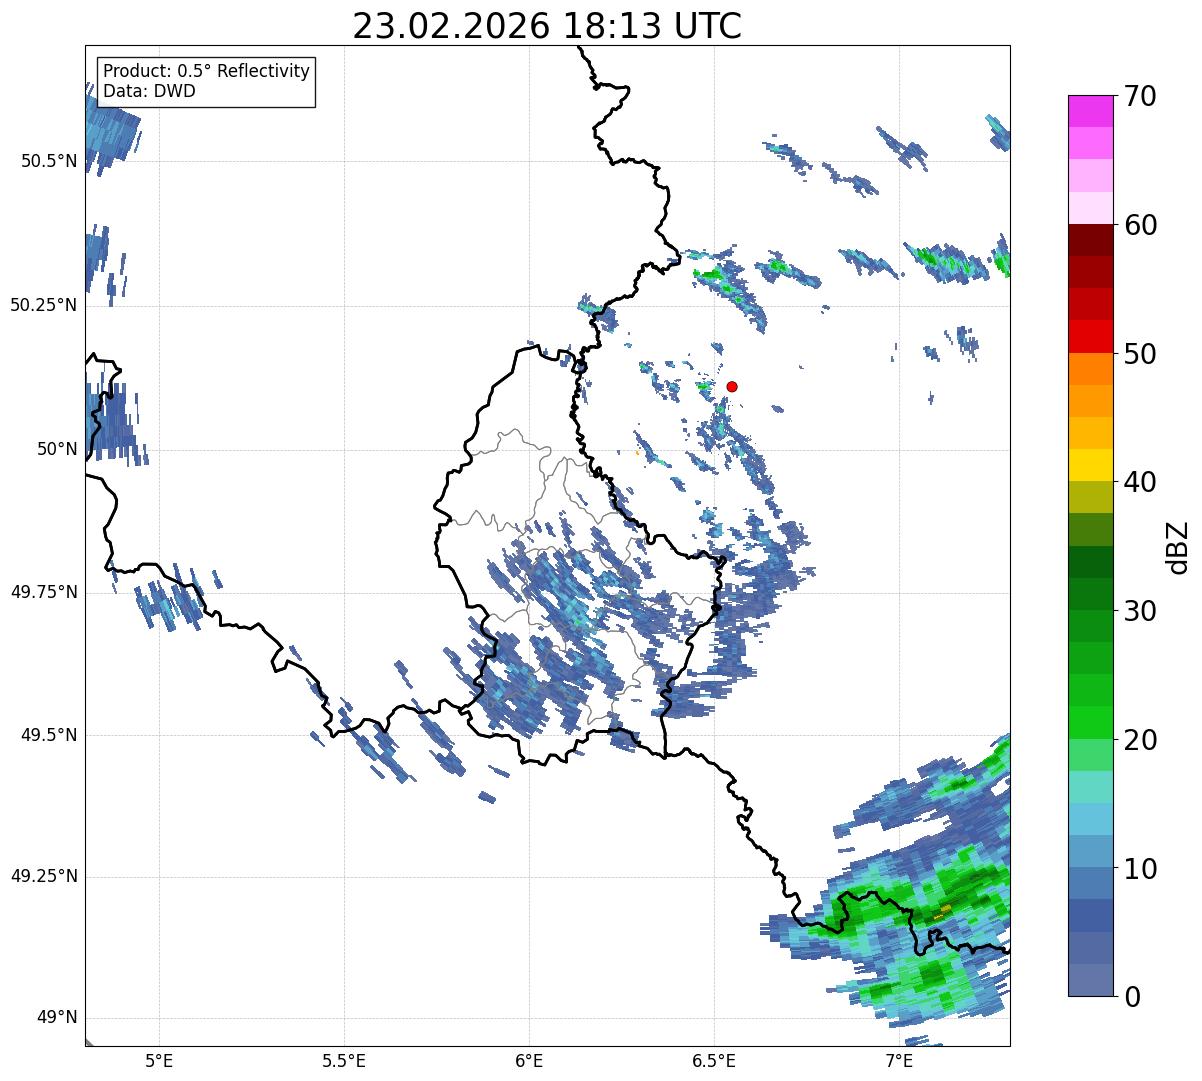Click the 6.5°E longitude label
This screenshot has height=1081, width=1202.
coord(714,1060)
